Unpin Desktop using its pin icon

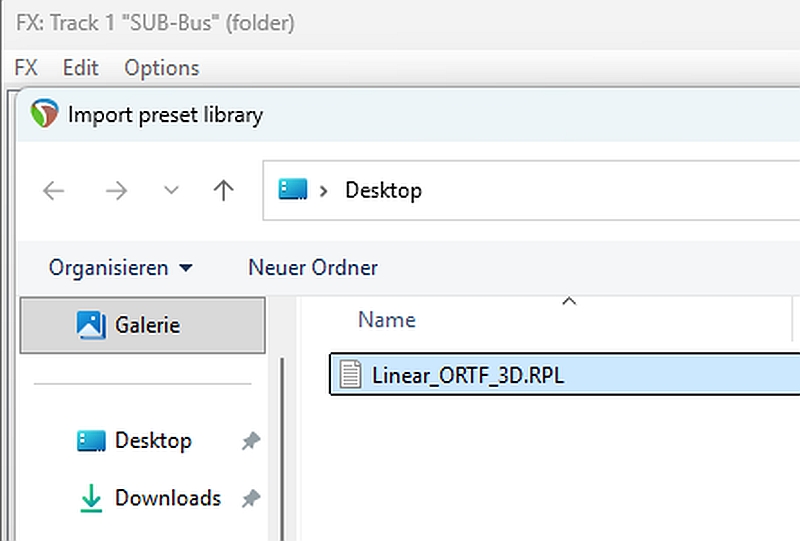[x=251, y=441]
